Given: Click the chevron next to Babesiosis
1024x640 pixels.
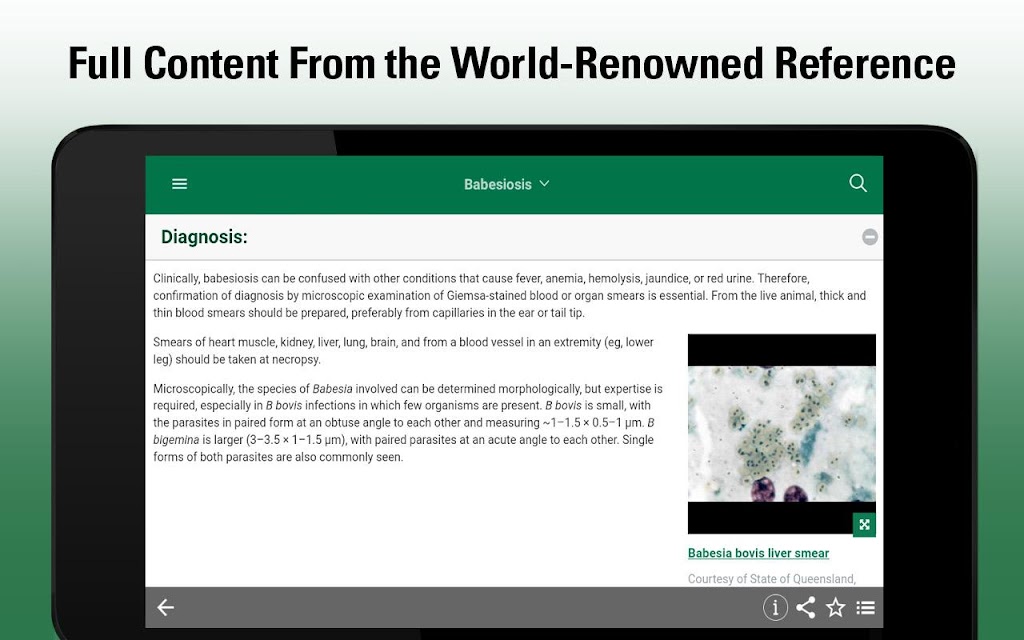Looking at the screenshot, I should click(545, 184).
